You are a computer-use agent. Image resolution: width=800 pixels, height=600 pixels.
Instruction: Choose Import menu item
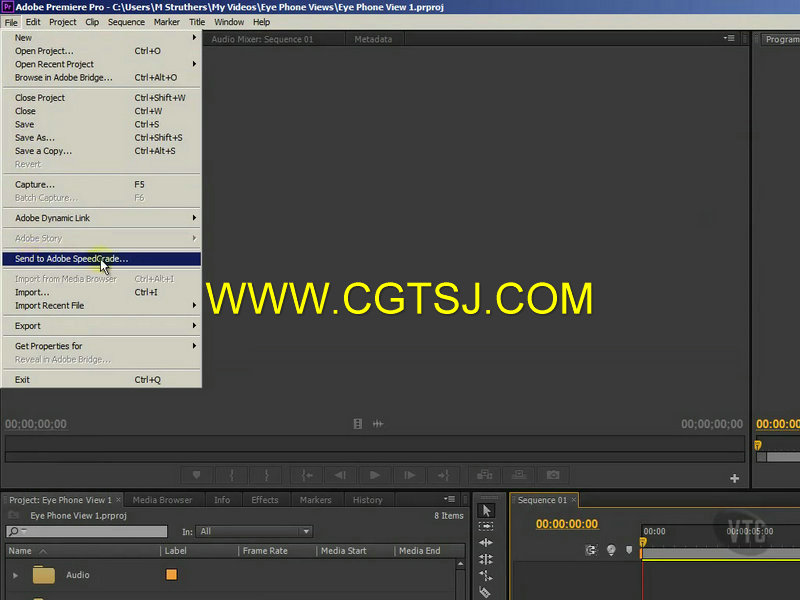tap(102, 292)
